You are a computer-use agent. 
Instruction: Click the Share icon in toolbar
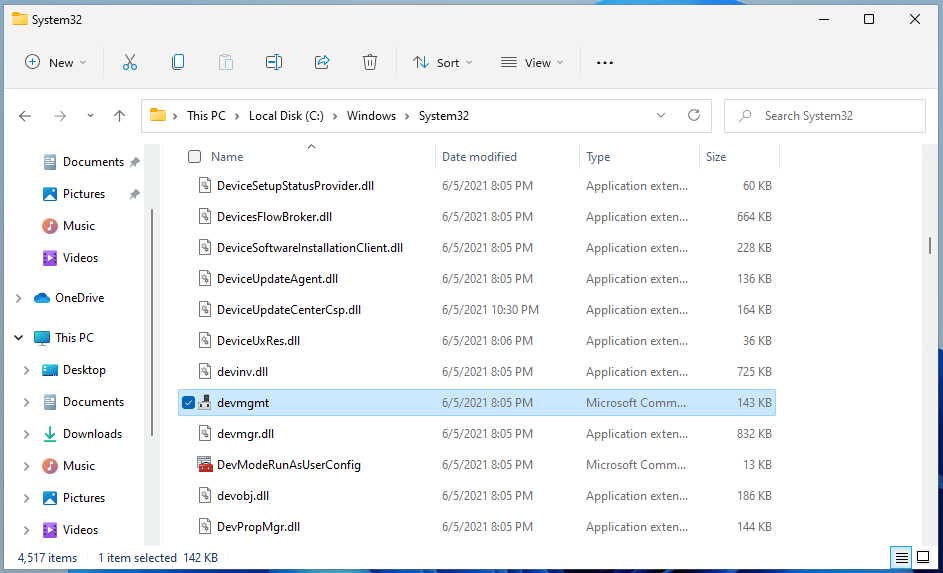tap(322, 62)
